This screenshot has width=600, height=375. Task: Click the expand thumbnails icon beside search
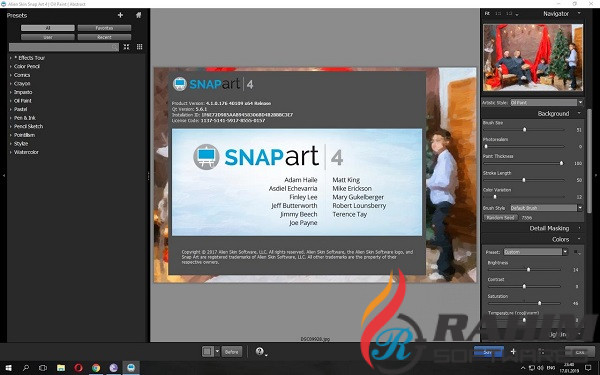coord(126,47)
